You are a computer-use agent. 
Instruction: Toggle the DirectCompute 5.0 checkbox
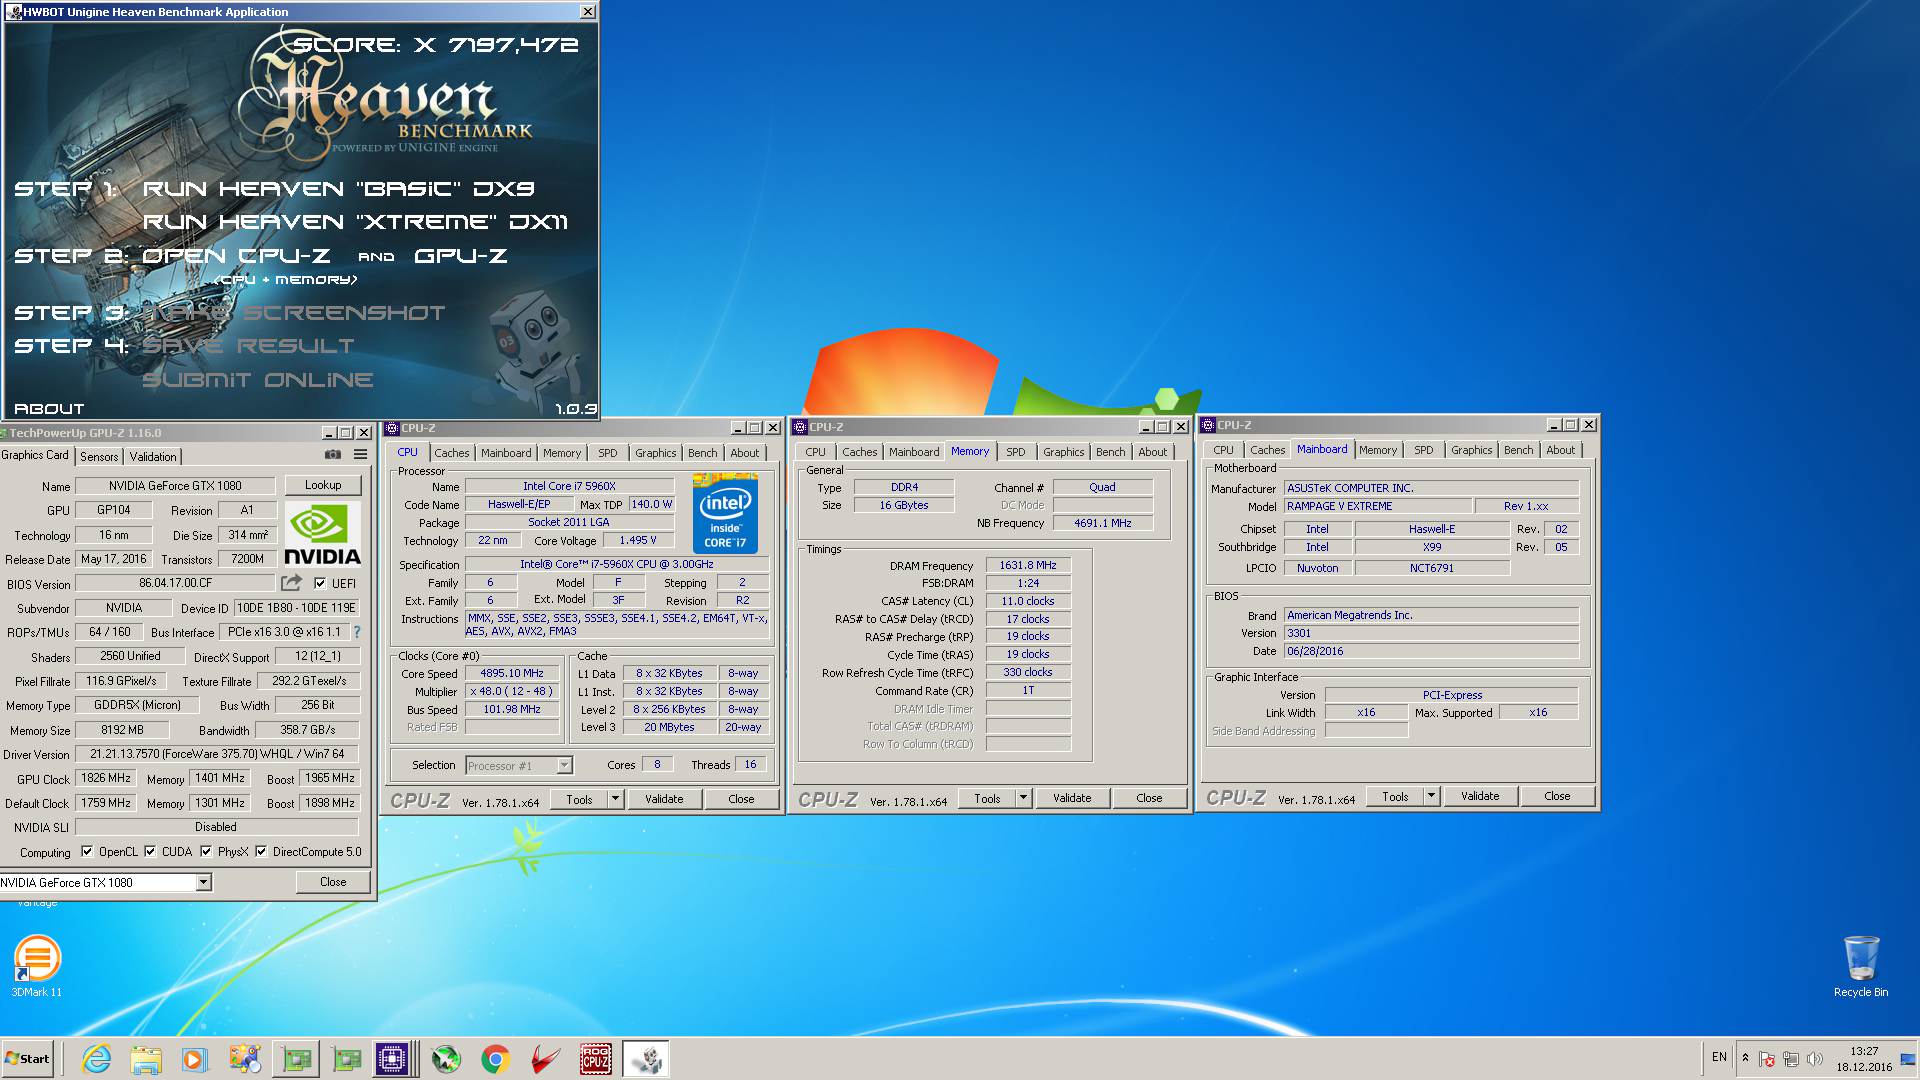[x=261, y=852]
